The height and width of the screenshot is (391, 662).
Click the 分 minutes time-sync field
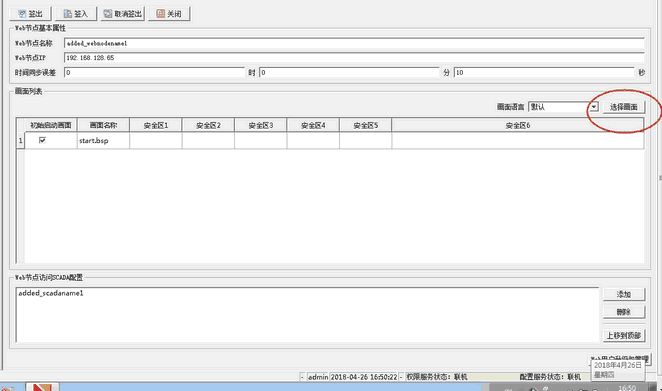click(x=349, y=73)
